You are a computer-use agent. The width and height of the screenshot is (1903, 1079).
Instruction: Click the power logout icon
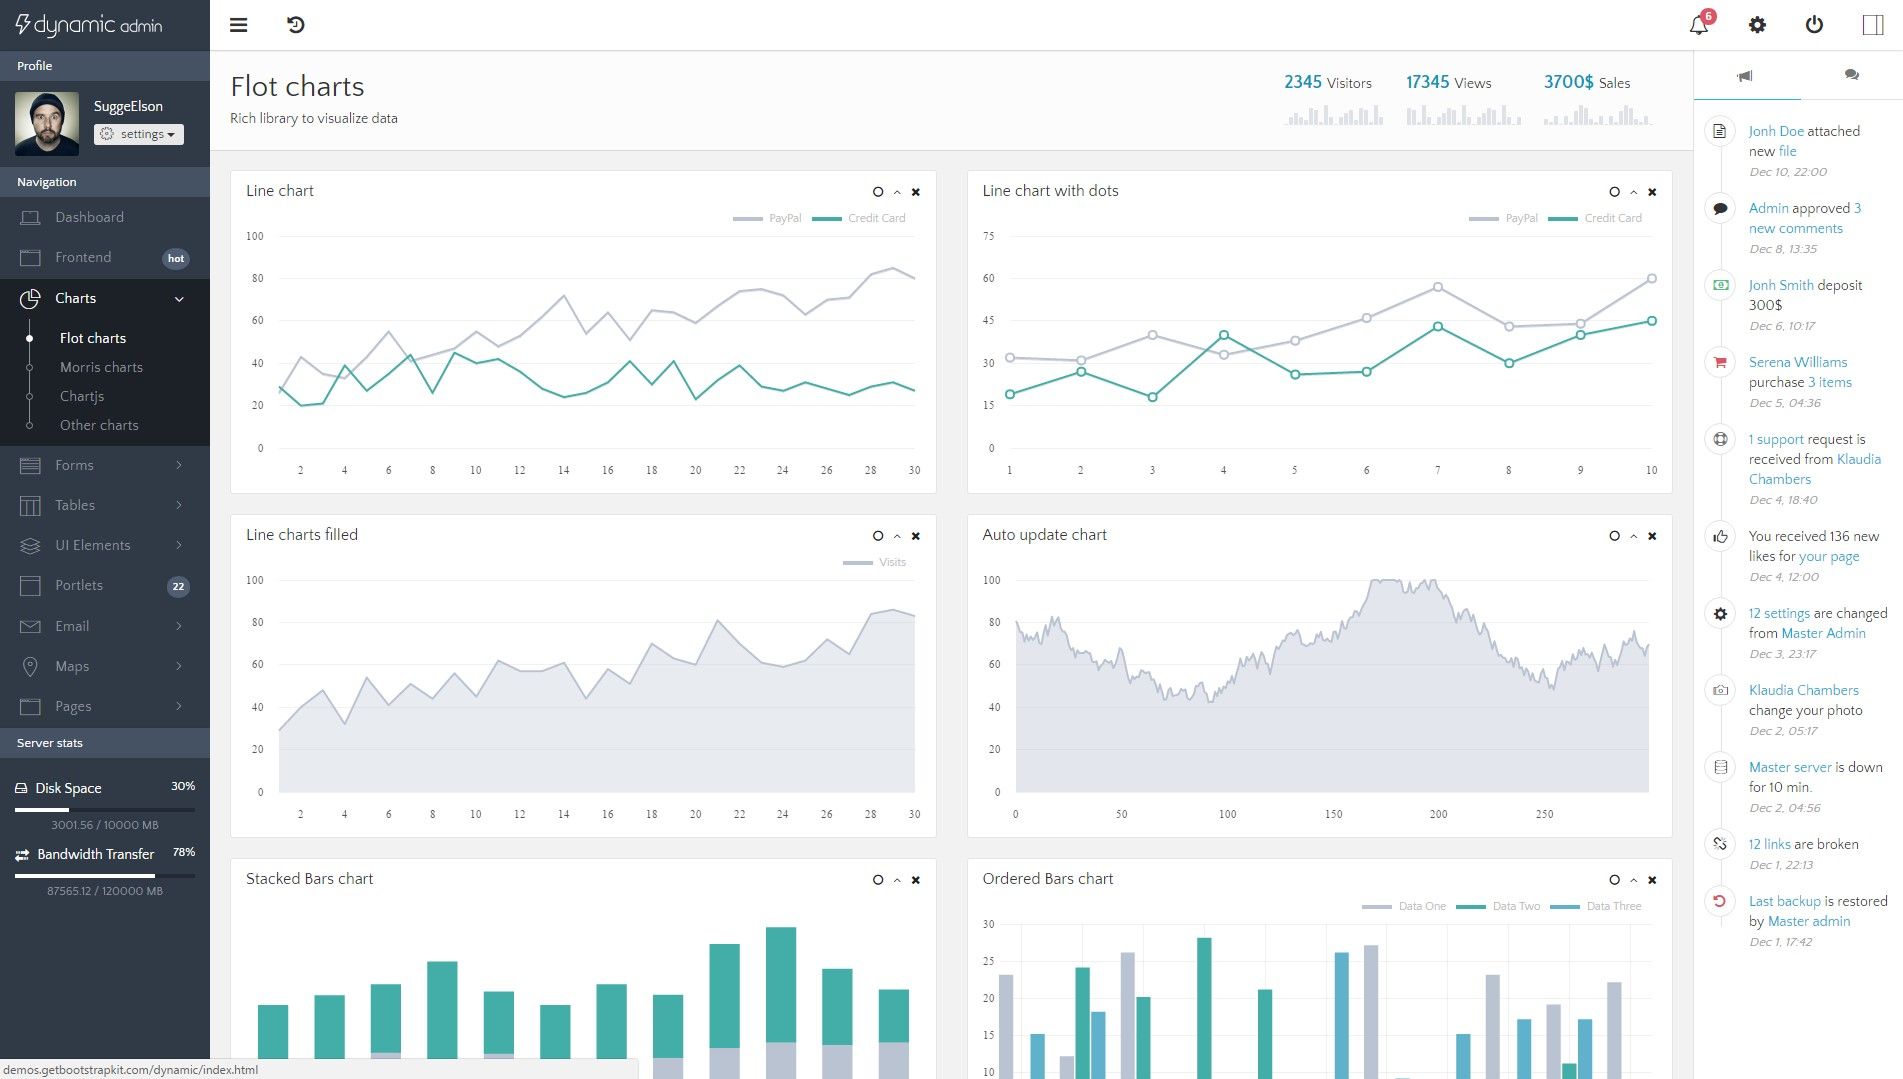click(x=1814, y=25)
